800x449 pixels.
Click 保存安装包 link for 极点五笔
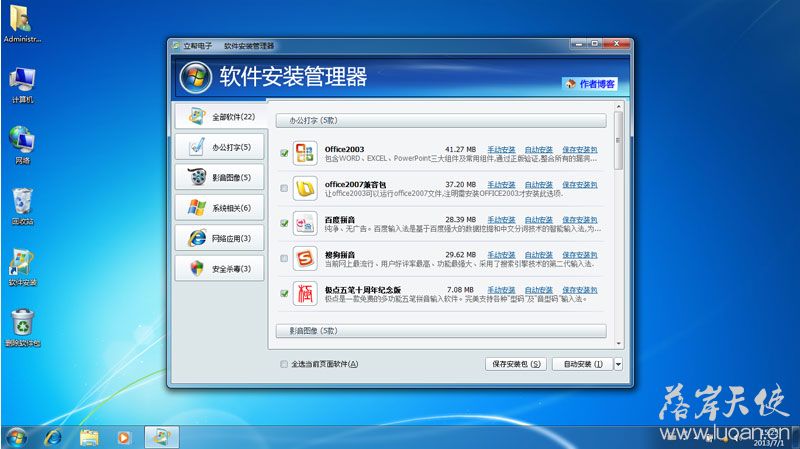click(580, 290)
